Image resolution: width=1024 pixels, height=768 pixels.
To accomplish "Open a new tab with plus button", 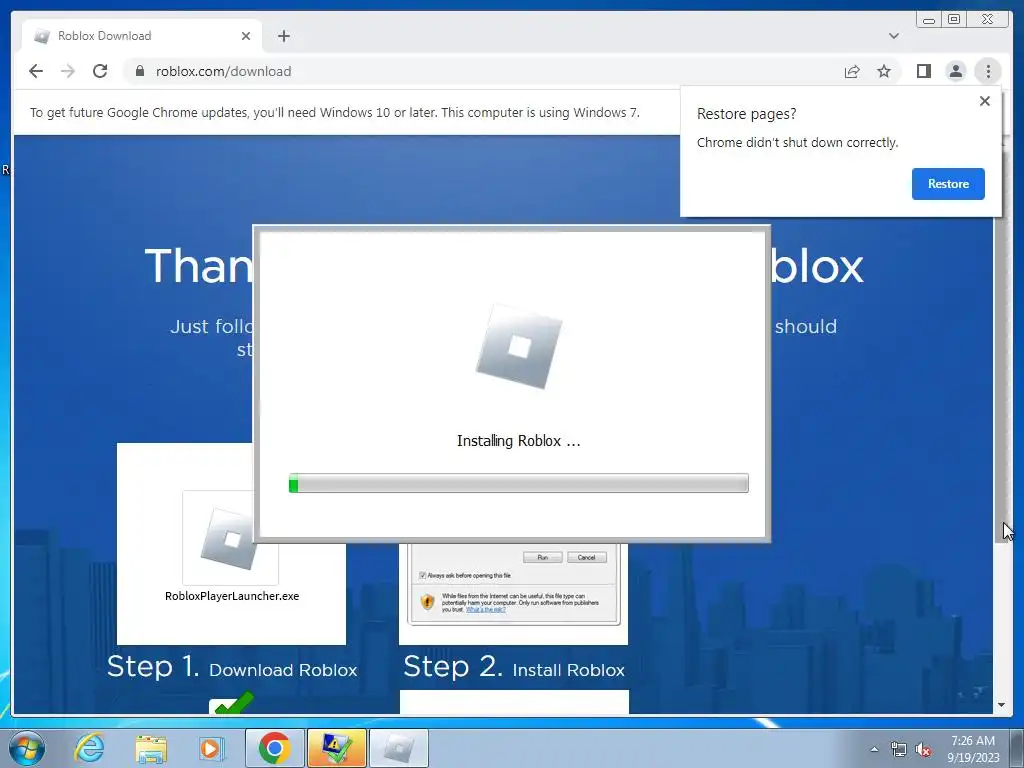I will [283, 36].
